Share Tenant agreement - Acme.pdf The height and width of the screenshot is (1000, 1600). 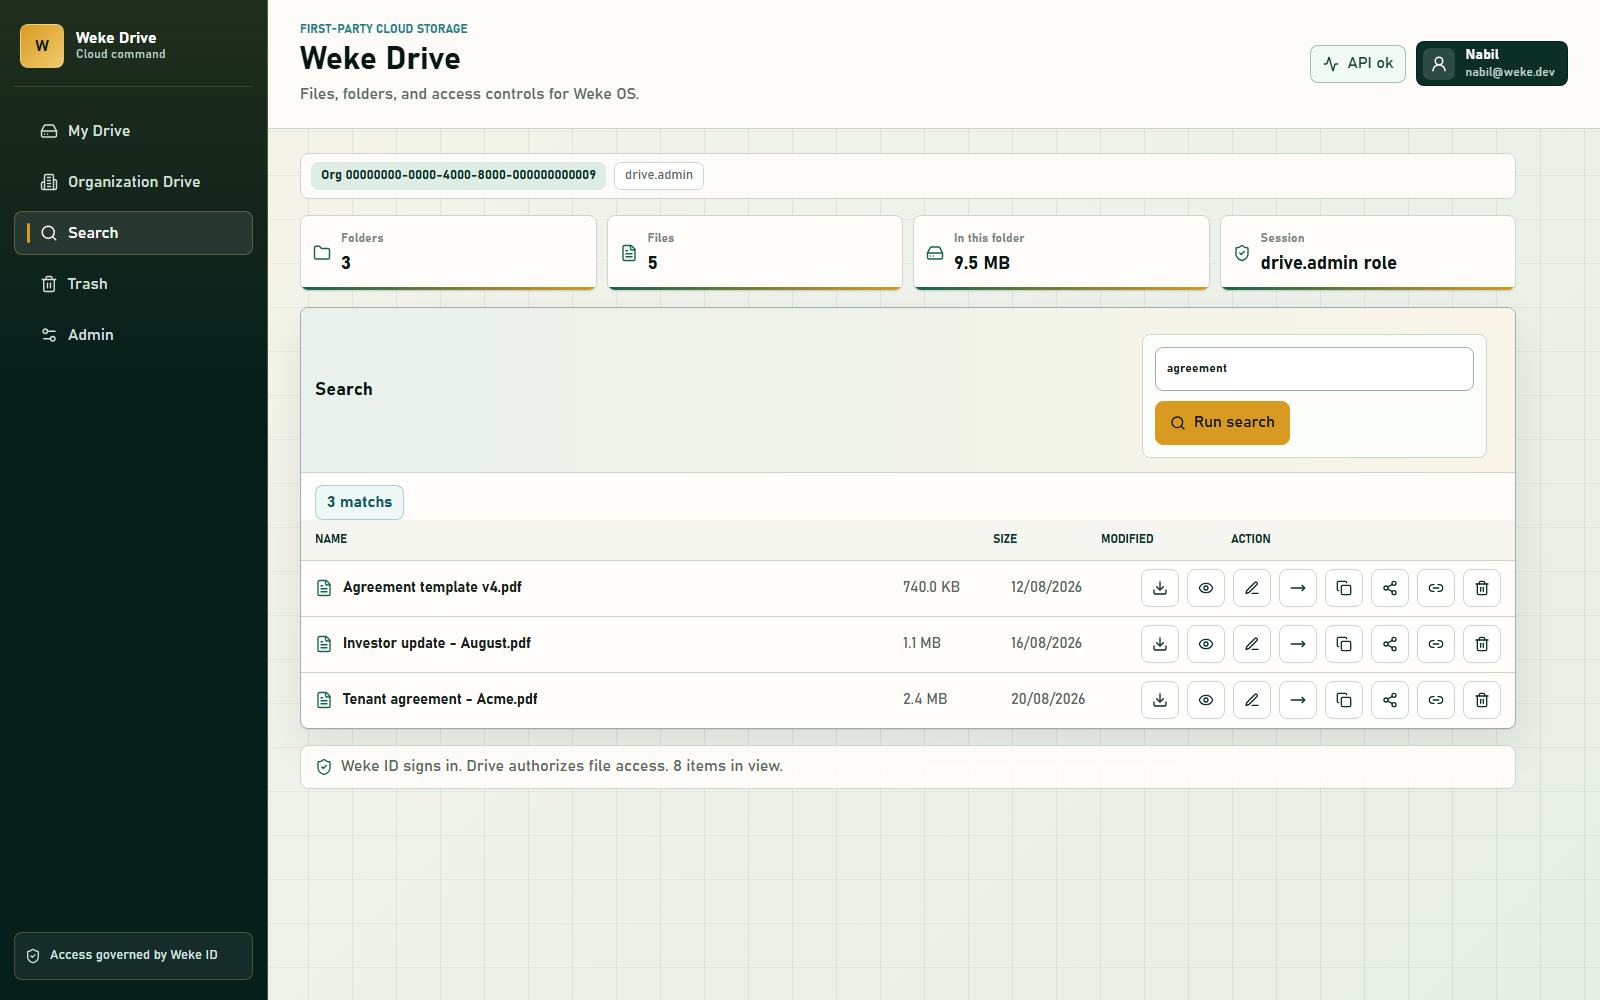click(x=1390, y=700)
